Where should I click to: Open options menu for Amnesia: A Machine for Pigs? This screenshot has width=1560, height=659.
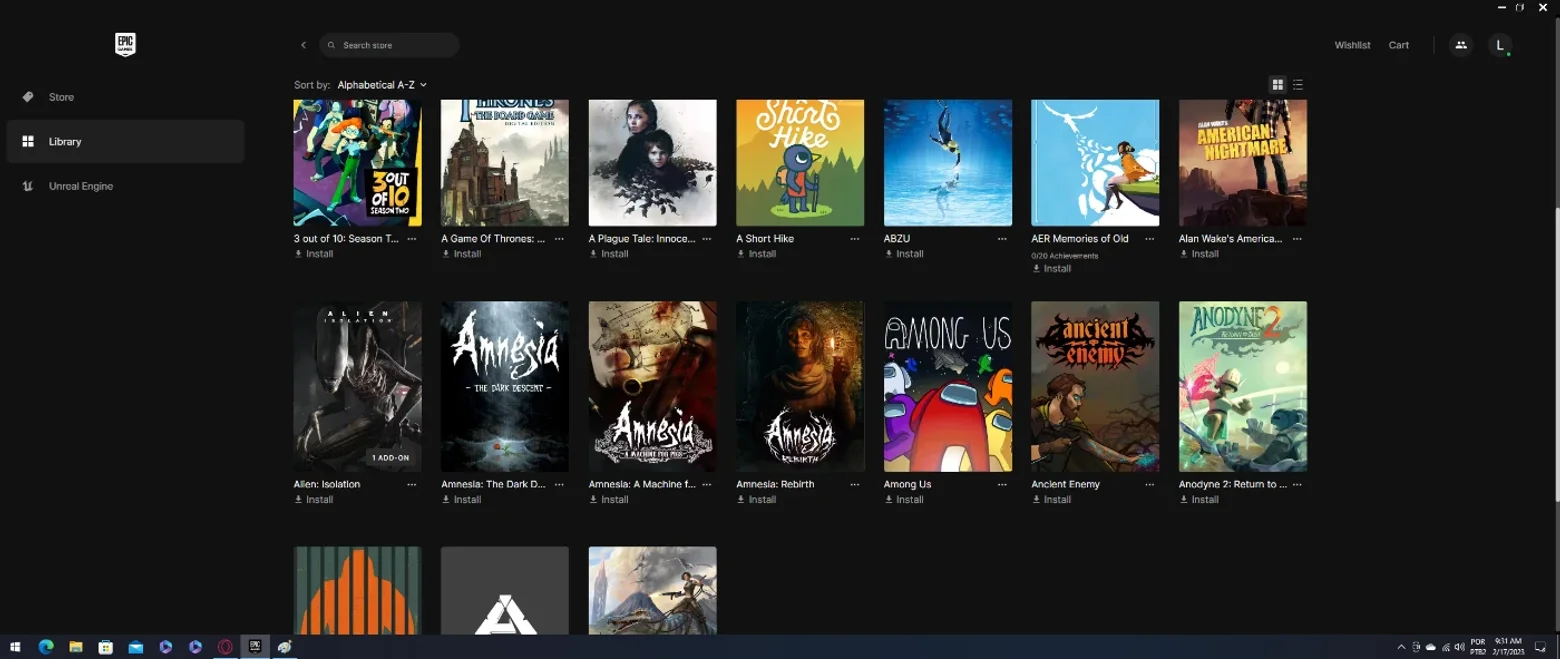click(x=707, y=484)
